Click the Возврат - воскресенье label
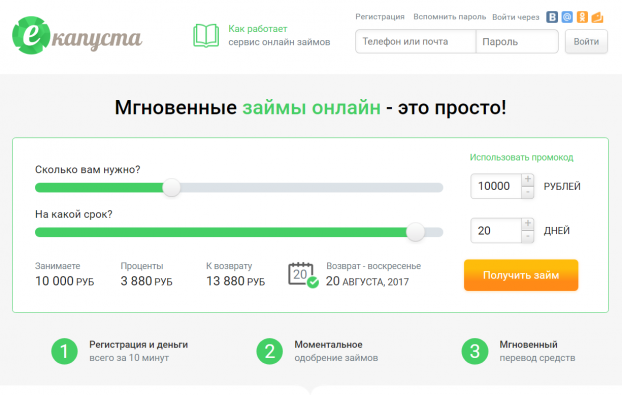Viewport: 622px width, 395px height. coord(374,266)
